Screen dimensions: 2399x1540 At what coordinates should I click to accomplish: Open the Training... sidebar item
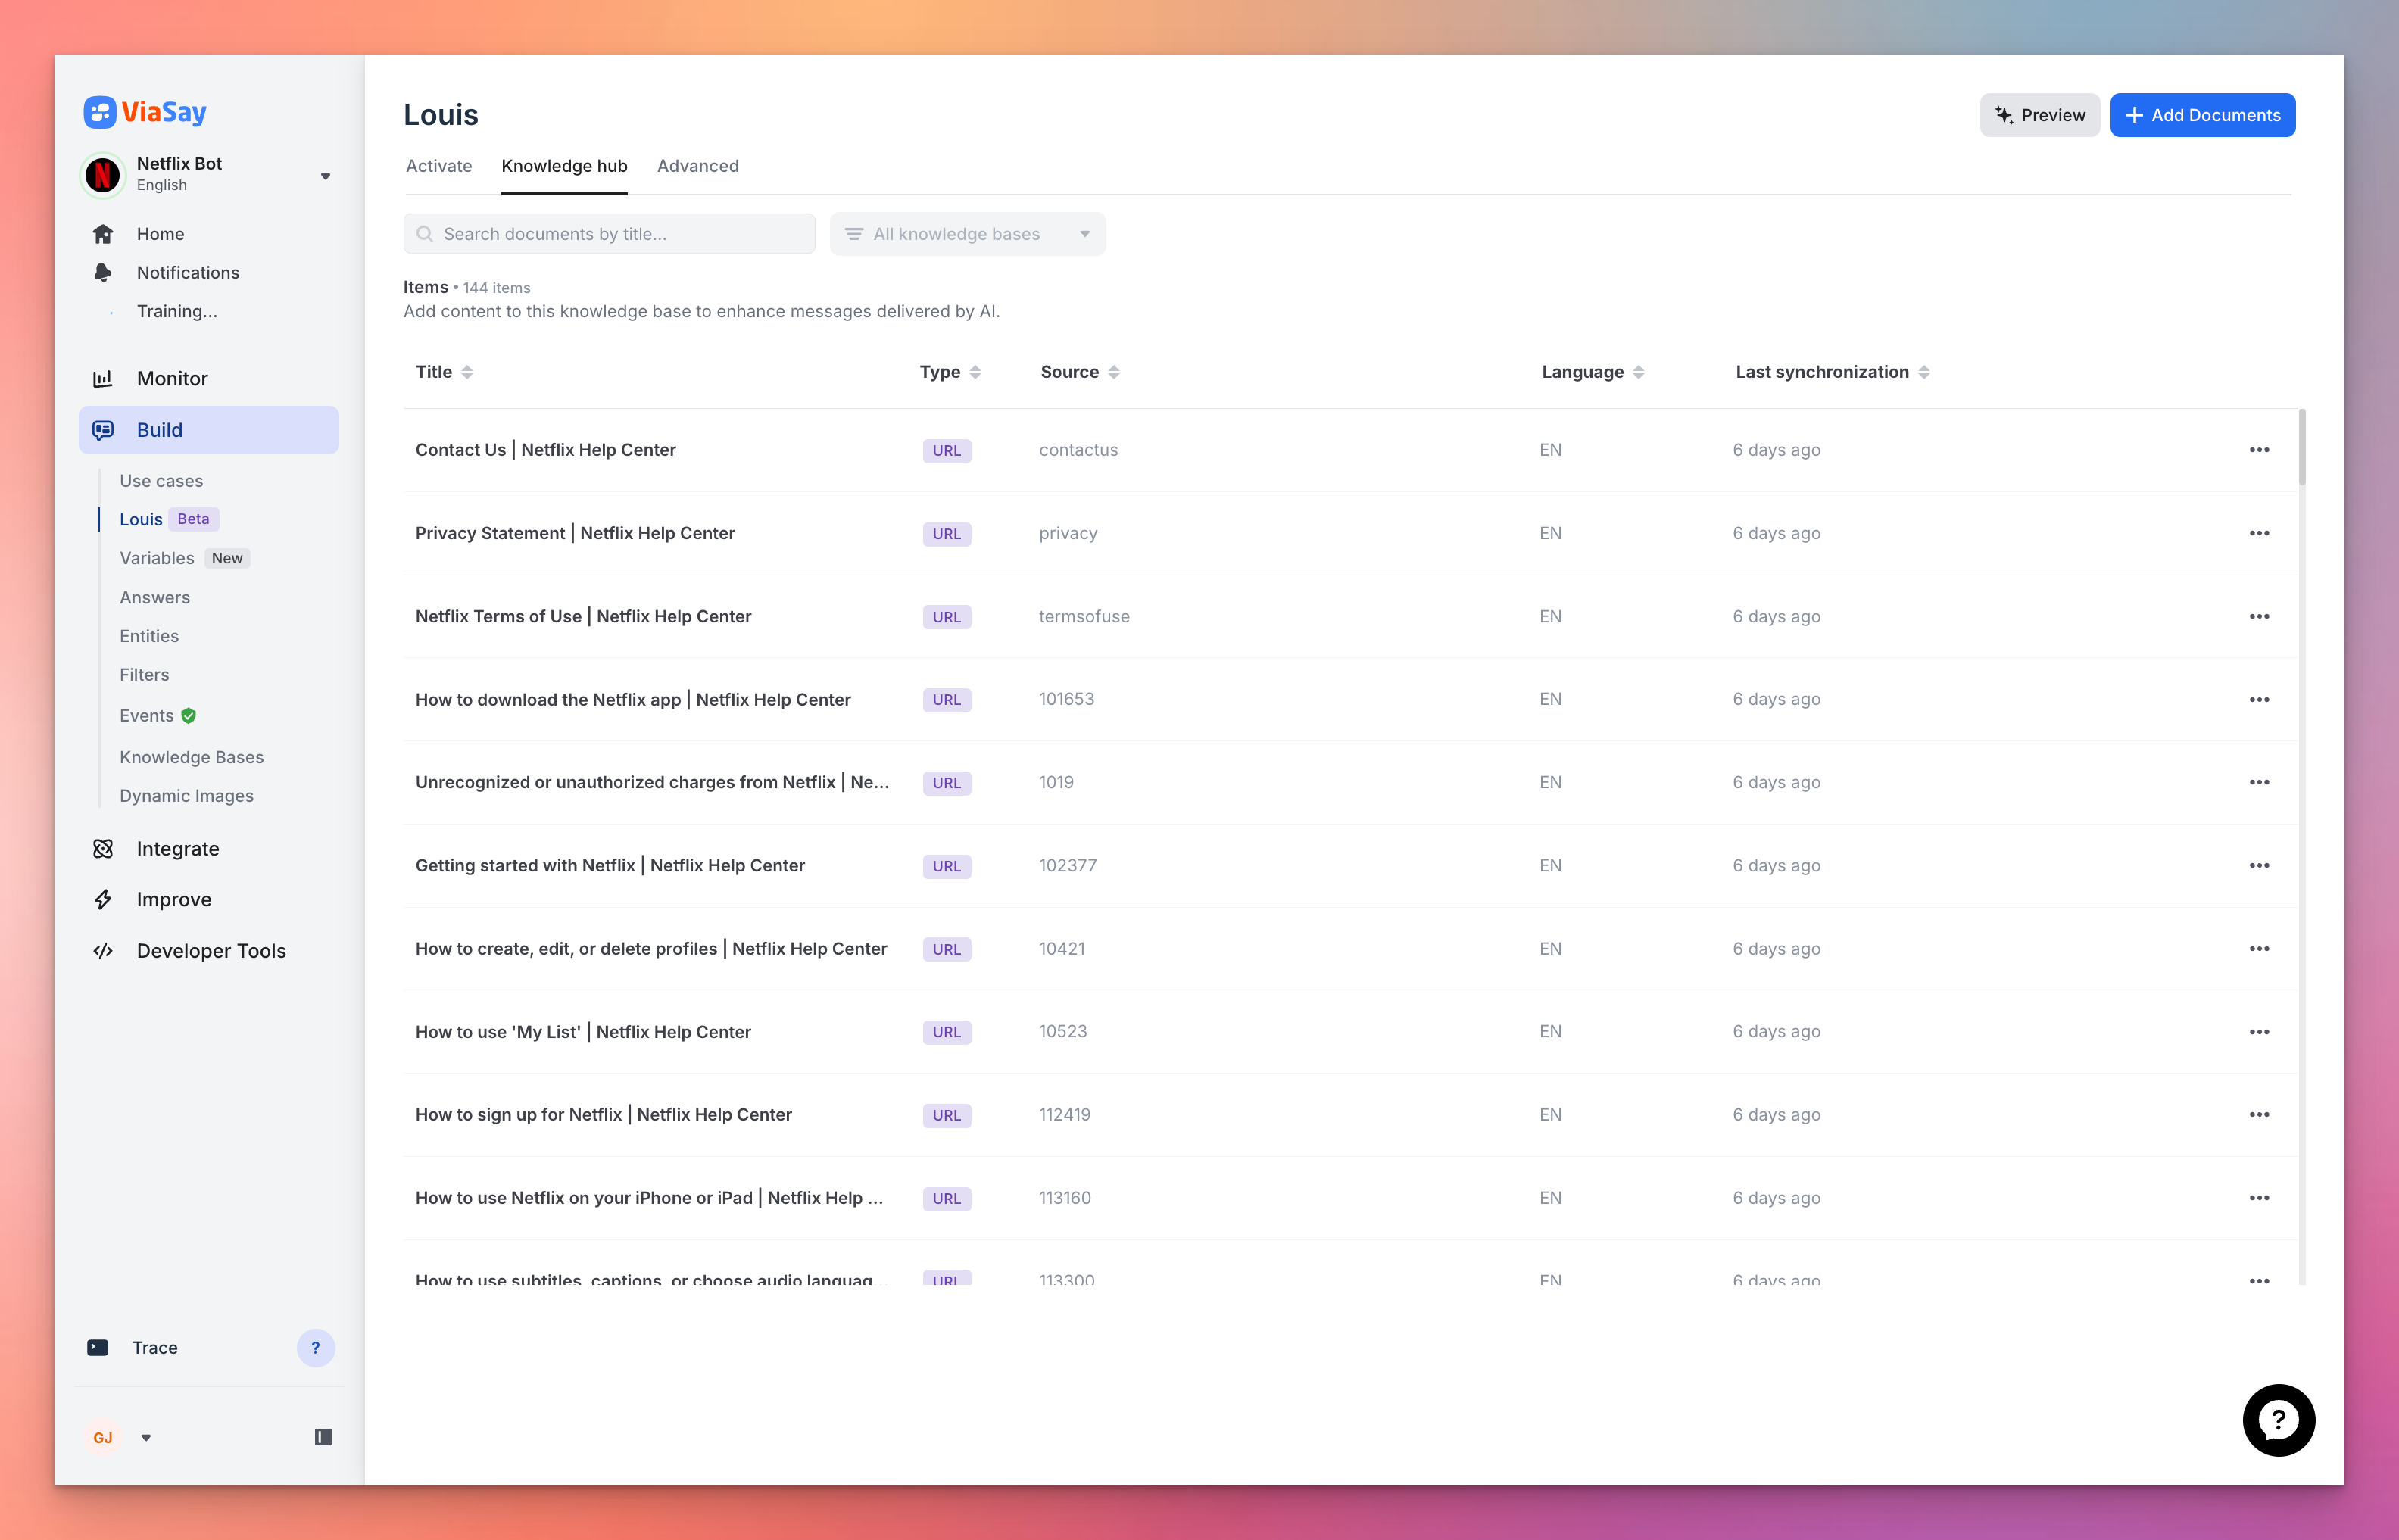pyautogui.click(x=177, y=311)
